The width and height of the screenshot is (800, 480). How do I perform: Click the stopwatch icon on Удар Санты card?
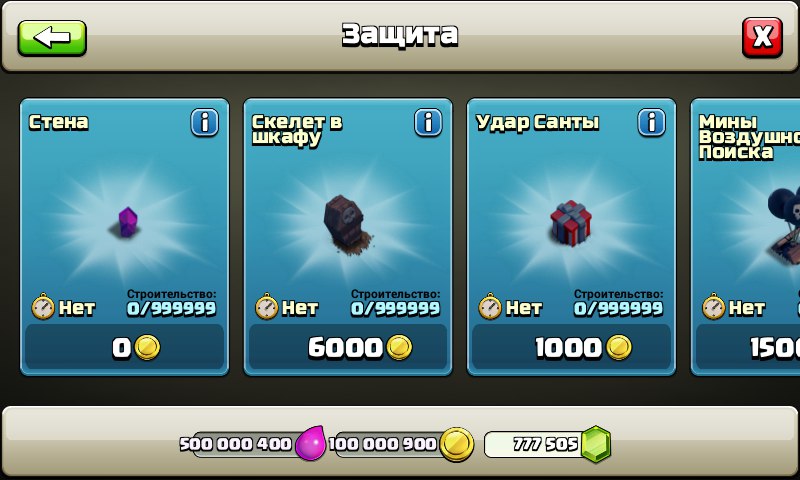coord(490,306)
